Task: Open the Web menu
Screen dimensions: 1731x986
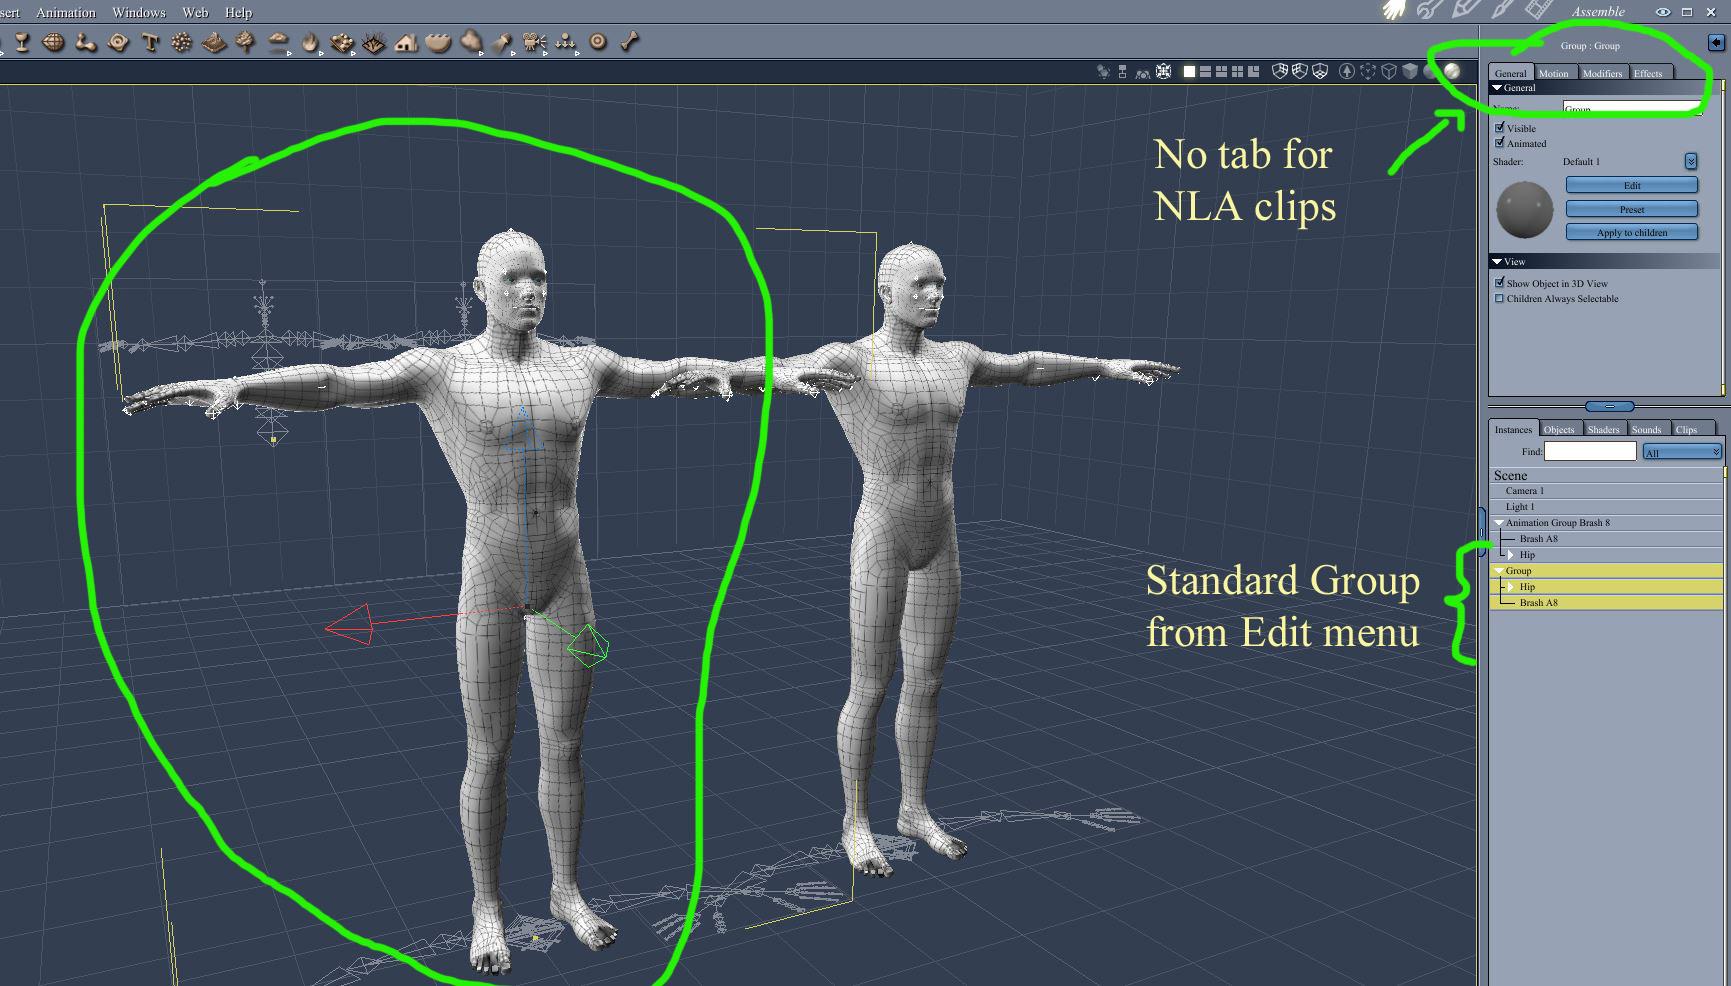Action: (x=195, y=12)
